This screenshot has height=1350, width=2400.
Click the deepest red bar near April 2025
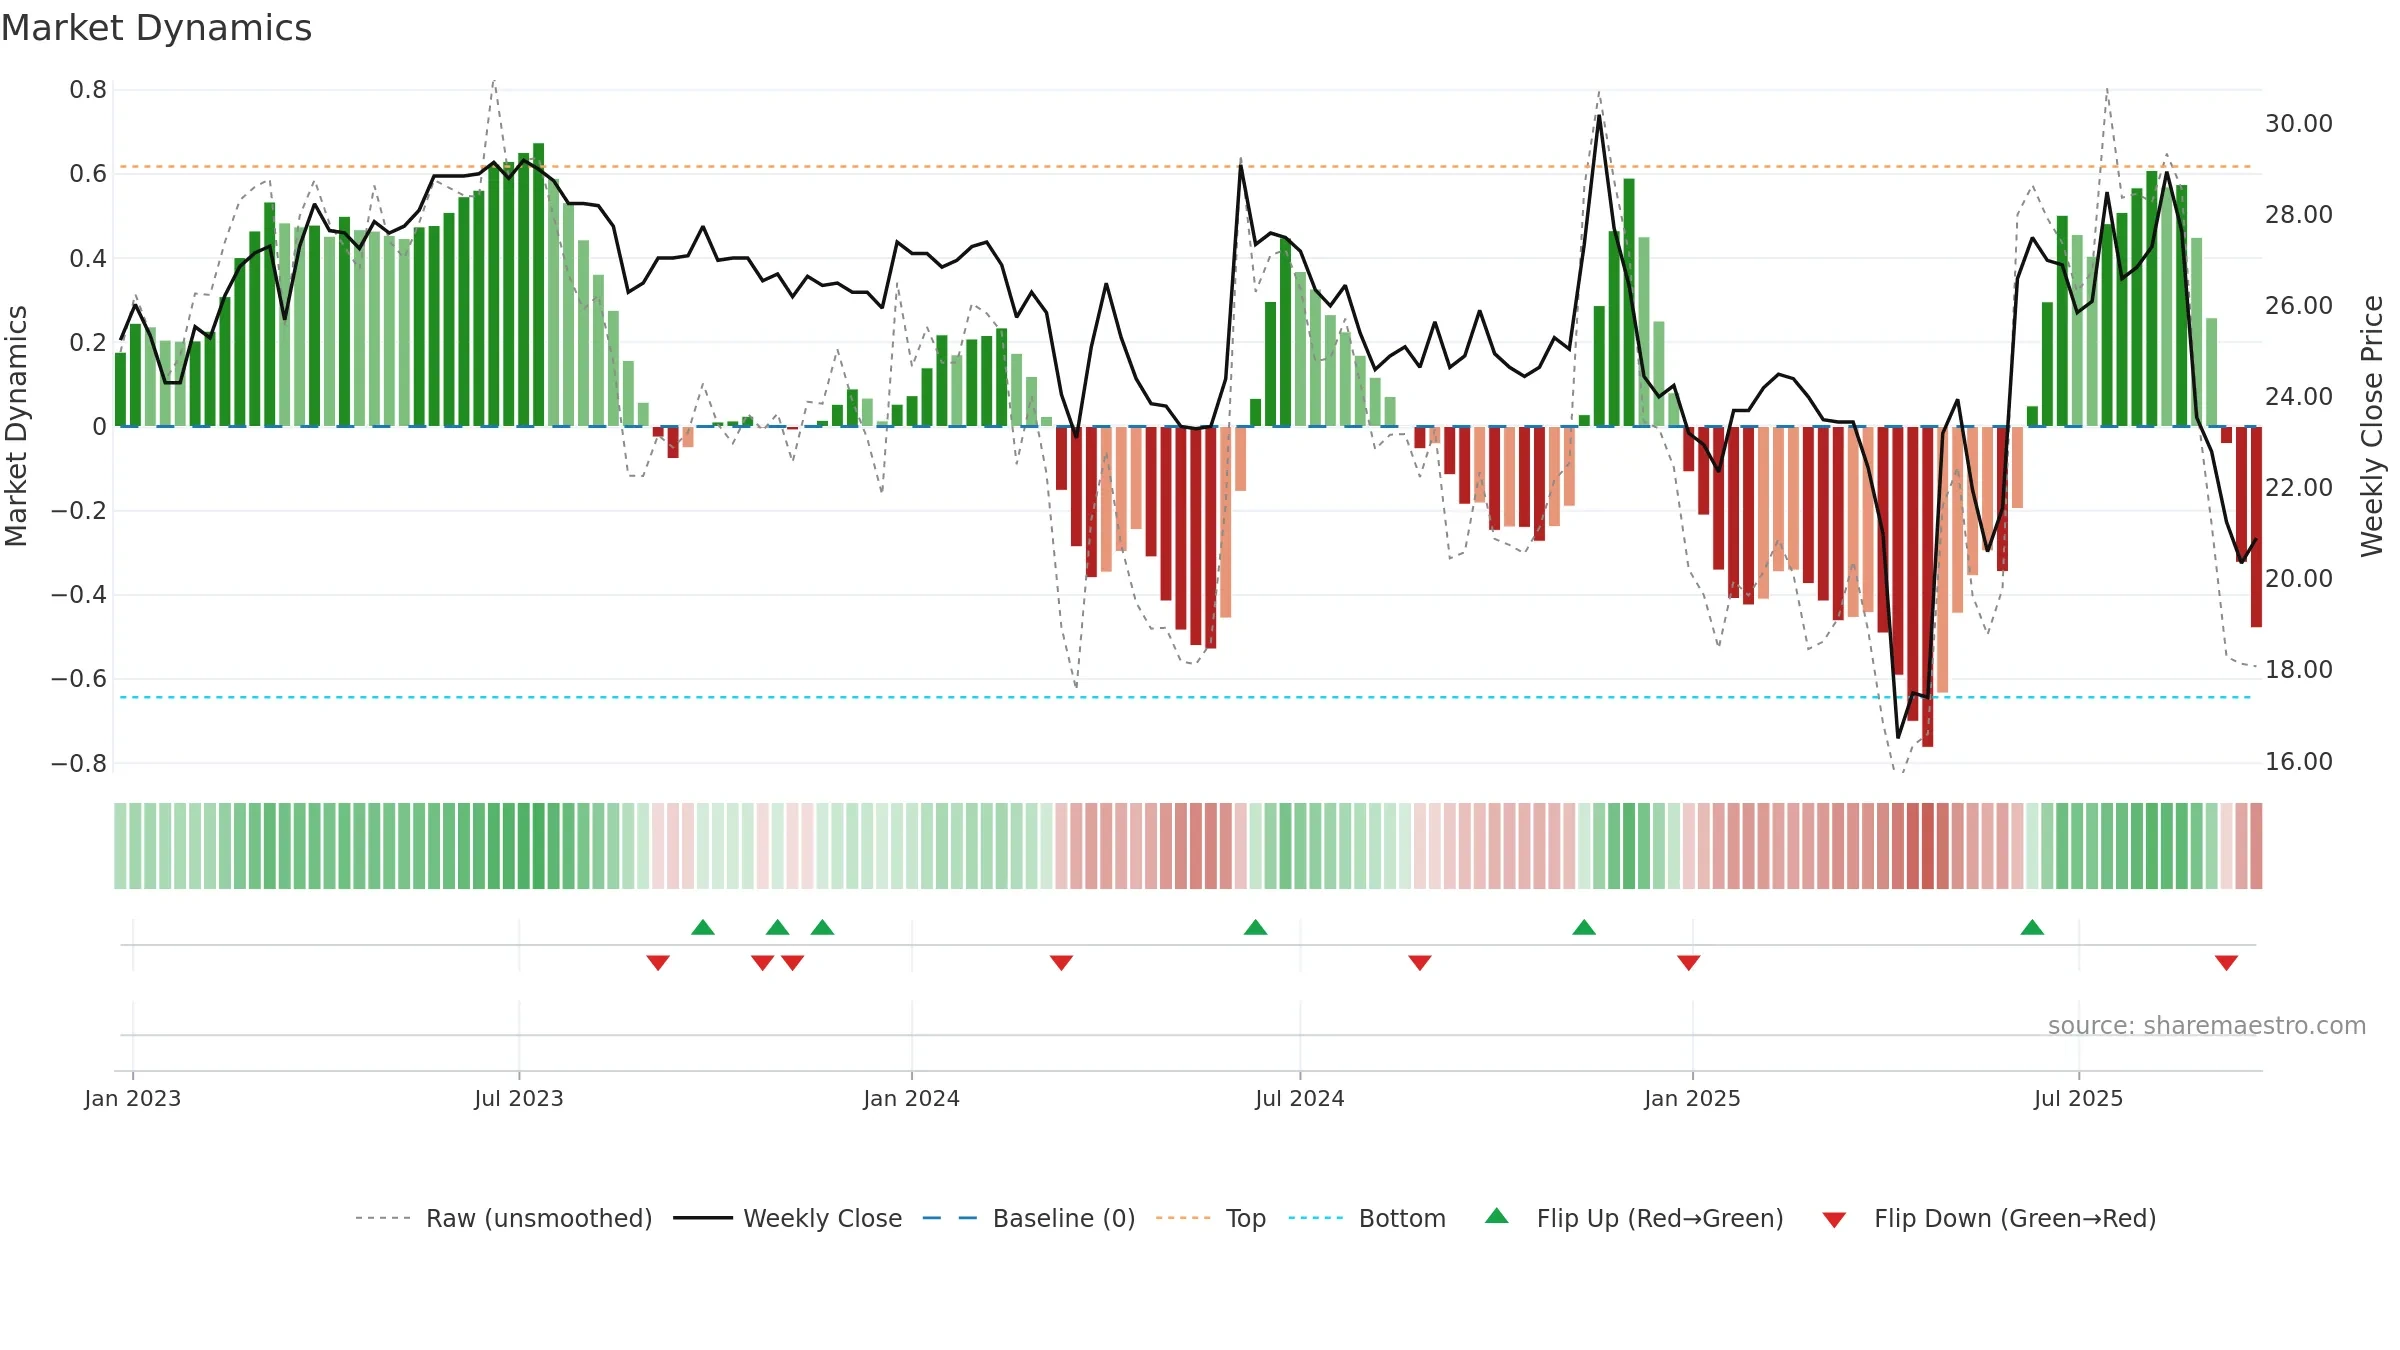(x=1928, y=587)
